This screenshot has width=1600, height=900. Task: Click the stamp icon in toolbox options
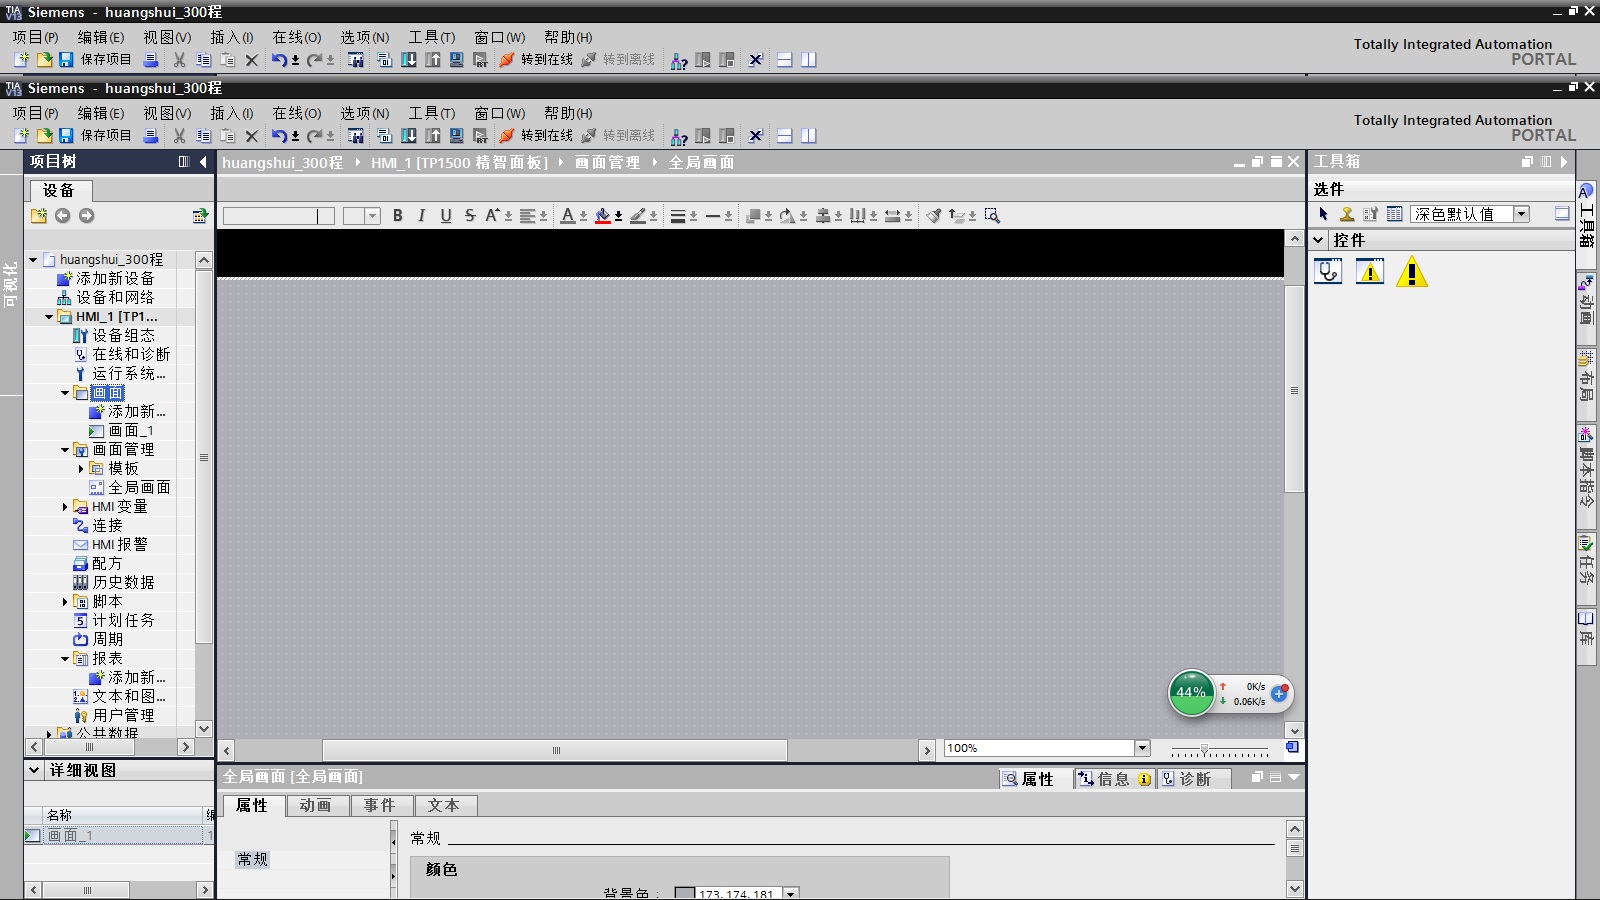(x=1347, y=214)
